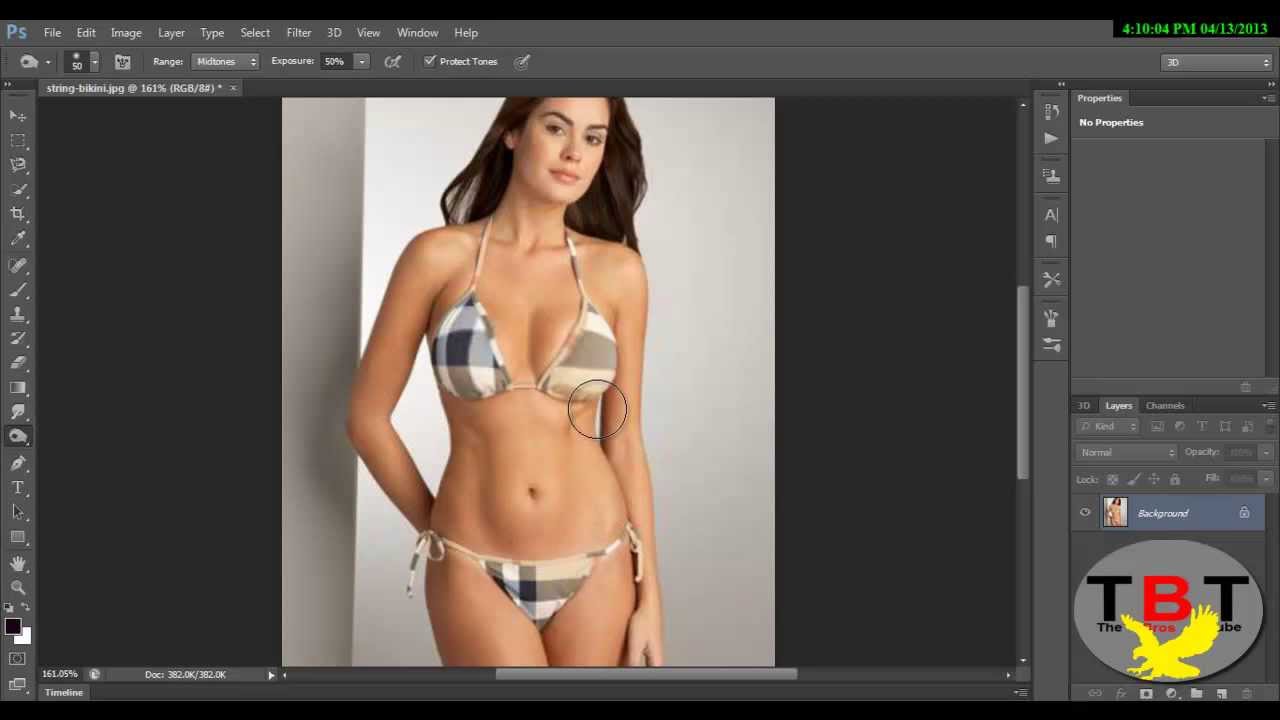
Task: Open the tool preset picker
Action: tap(34, 62)
